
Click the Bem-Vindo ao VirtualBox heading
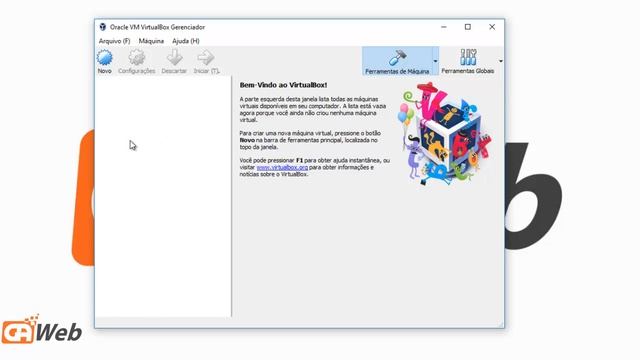pos(283,85)
